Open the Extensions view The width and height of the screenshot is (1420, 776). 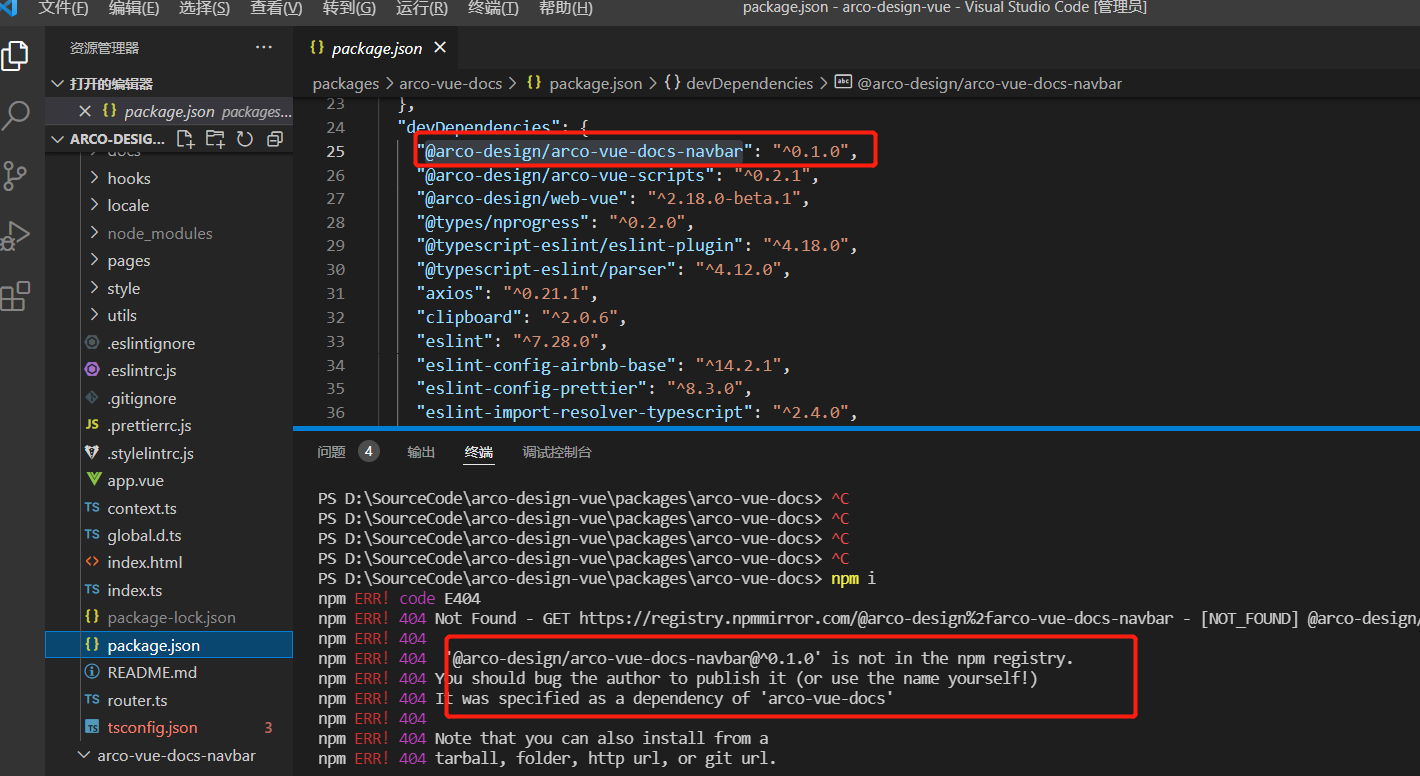coord(15,295)
